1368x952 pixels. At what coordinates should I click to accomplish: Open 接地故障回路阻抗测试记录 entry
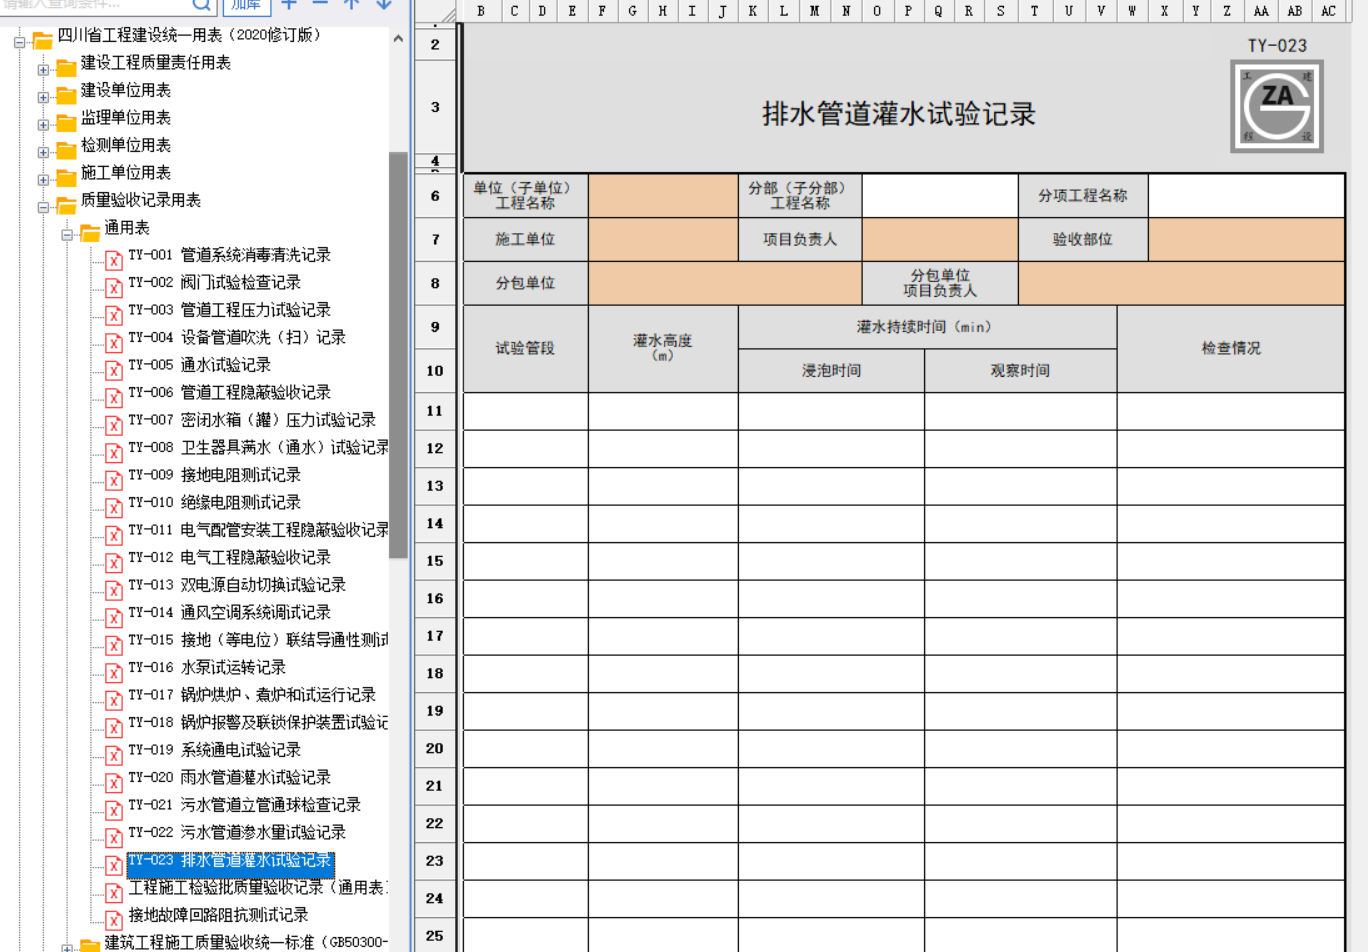(x=218, y=915)
